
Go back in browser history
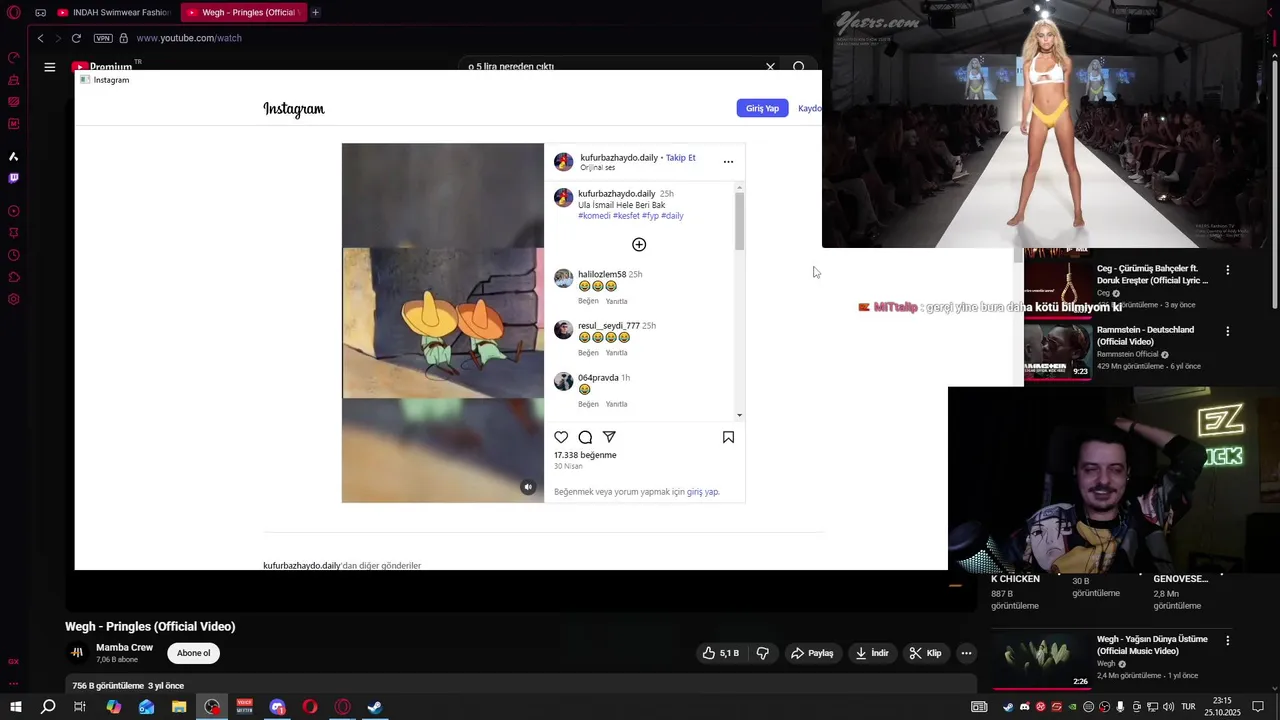pyautogui.click(x=40, y=38)
